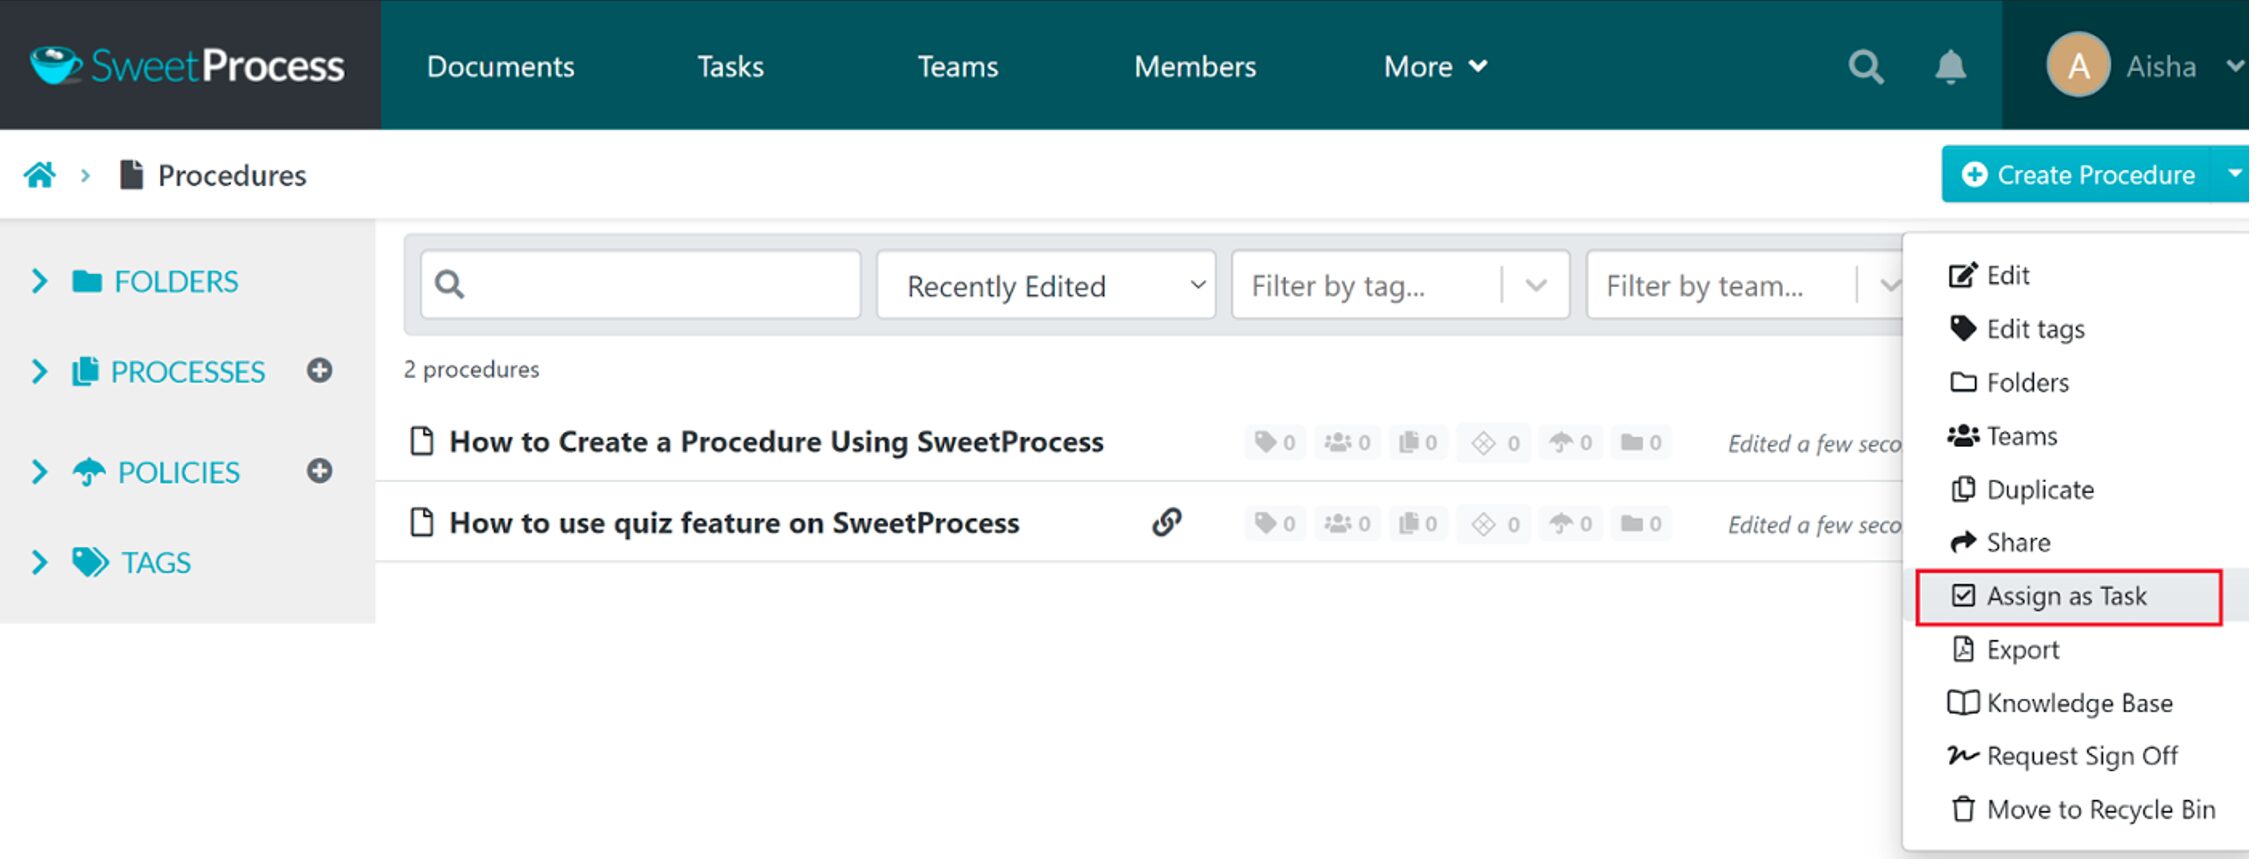2258x864 pixels.
Task: Click the POLICIES sidebar label
Action: [x=180, y=474]
